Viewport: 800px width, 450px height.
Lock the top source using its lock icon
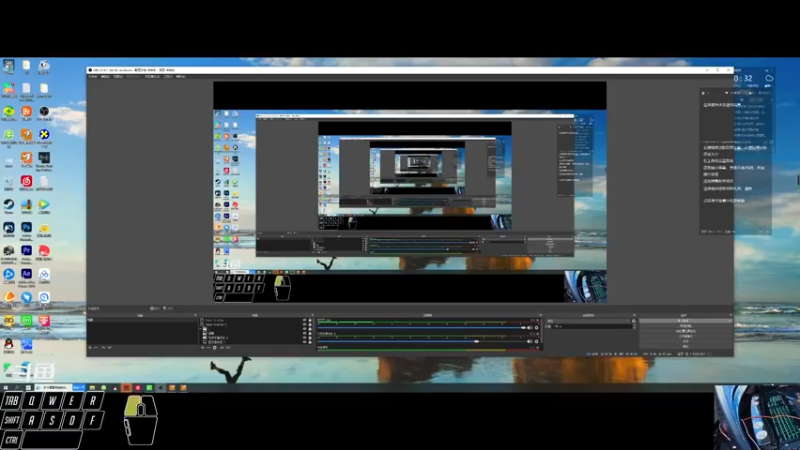[x=310, y=320]
